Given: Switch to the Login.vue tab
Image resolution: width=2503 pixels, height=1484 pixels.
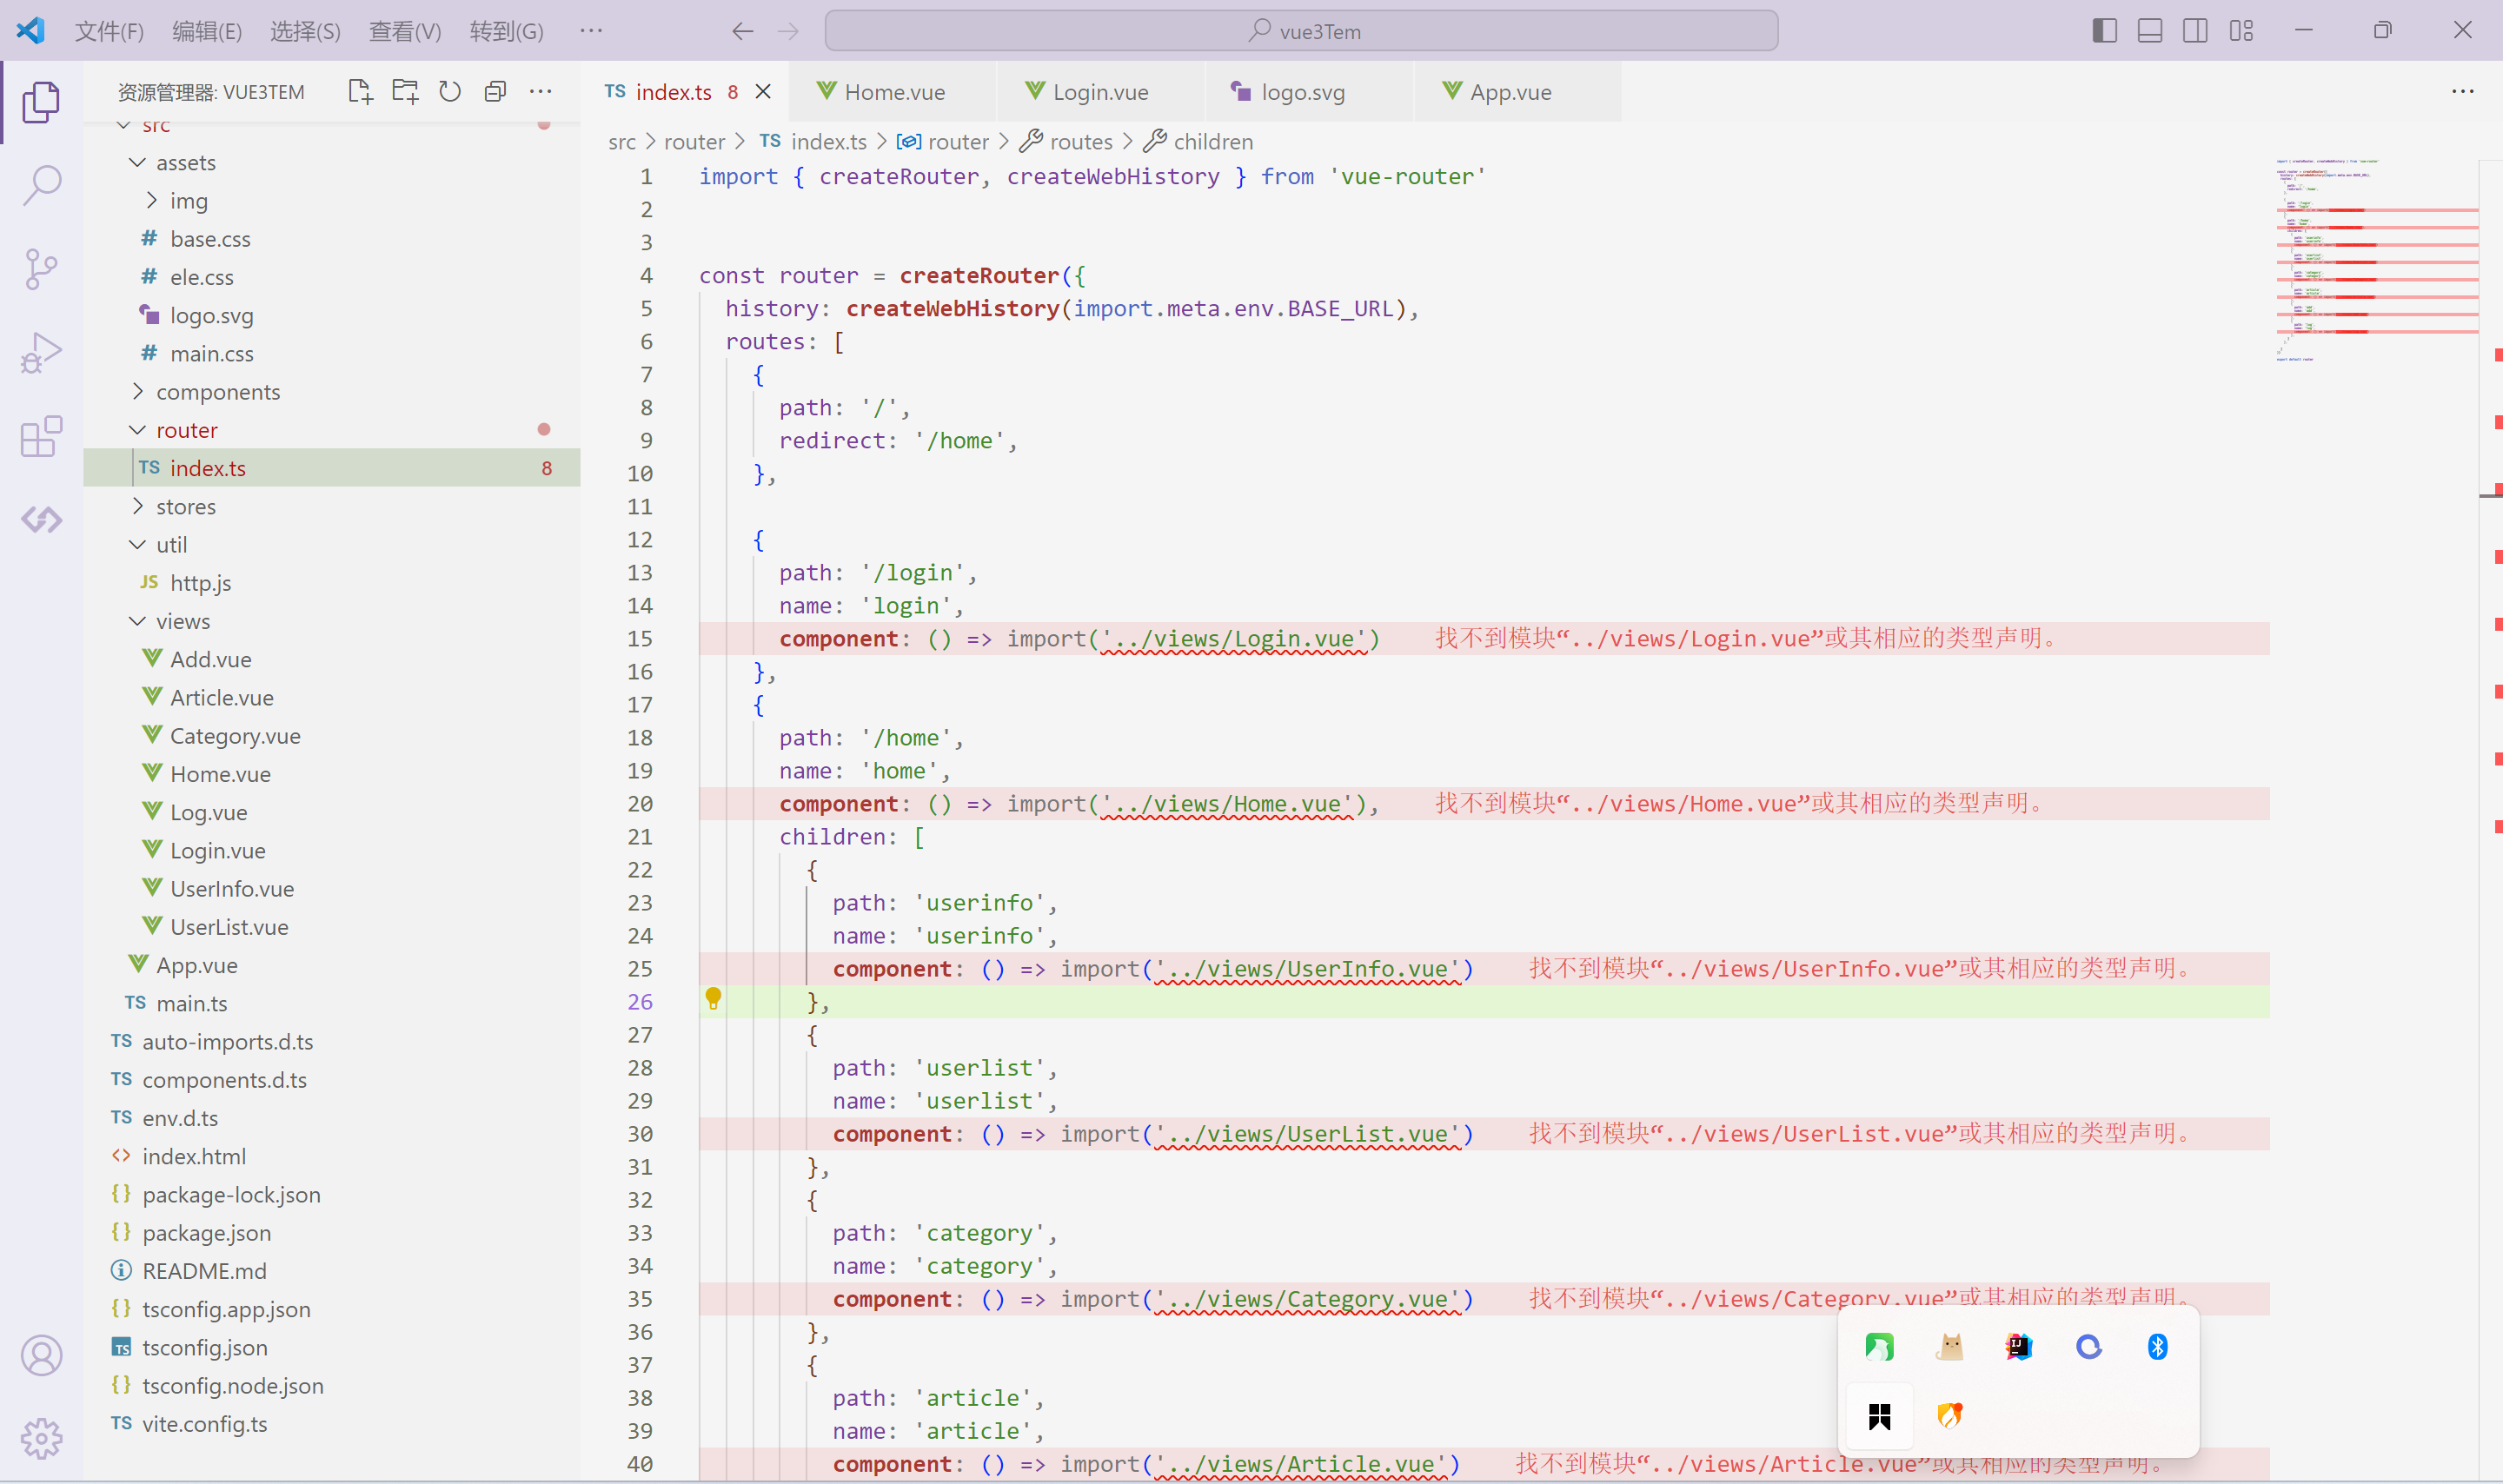Looking at the screenshot, I should (1100, 92).
